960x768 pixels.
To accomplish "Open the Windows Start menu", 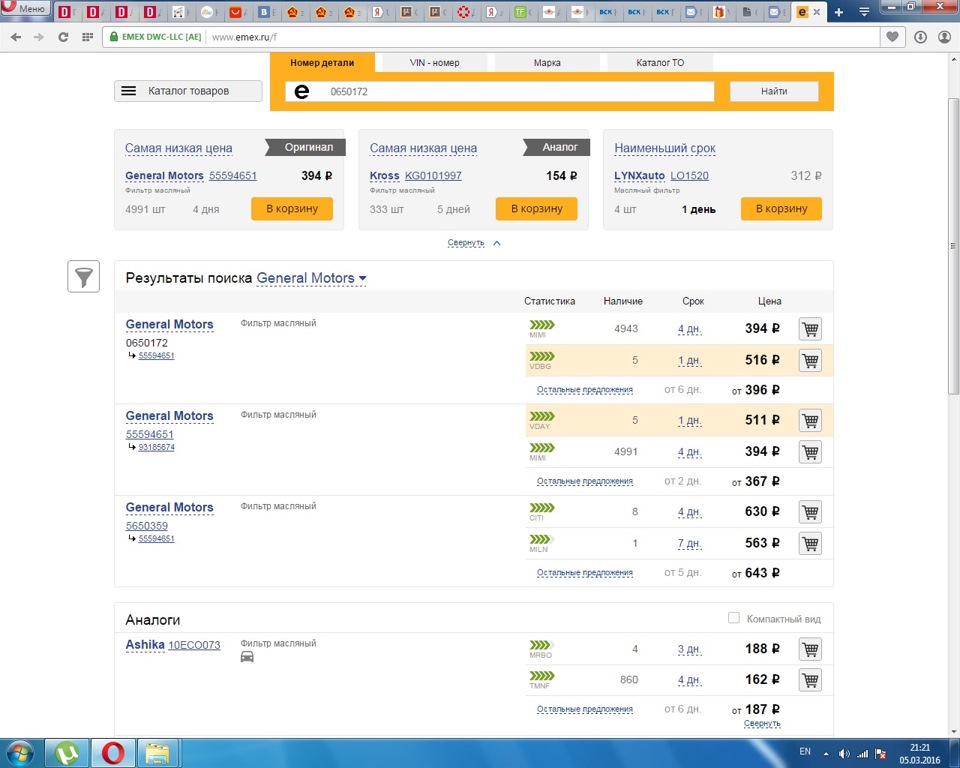I will click(20, 753).
